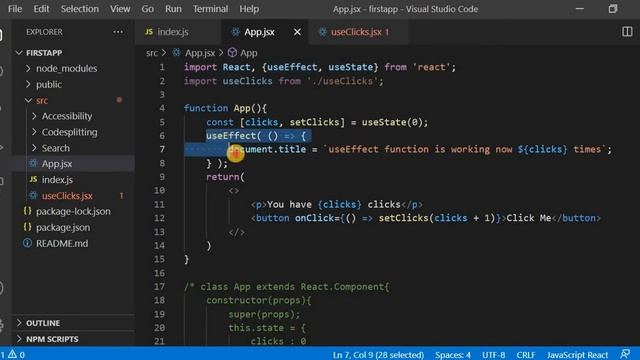This screenshot has height=360, width=640.
Task: Click the React icon on useClicks.jsx tab
Action: pos(322,31)
